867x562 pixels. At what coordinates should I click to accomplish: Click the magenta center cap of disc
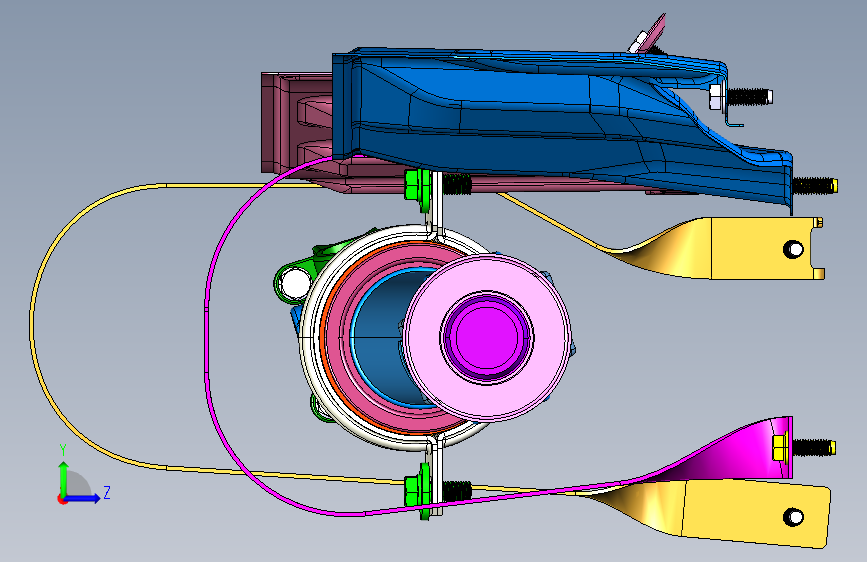pyautogui.click(x=487, y=337)
